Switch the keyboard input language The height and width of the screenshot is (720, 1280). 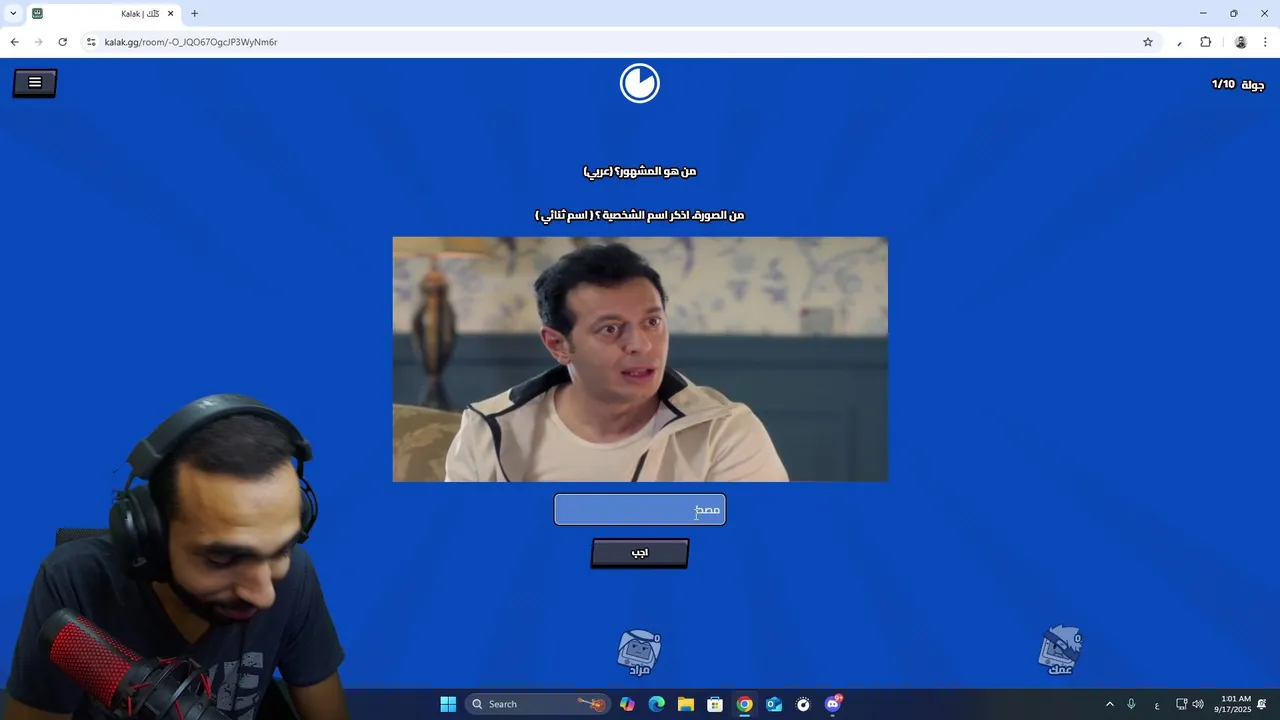click(1157, 704)
